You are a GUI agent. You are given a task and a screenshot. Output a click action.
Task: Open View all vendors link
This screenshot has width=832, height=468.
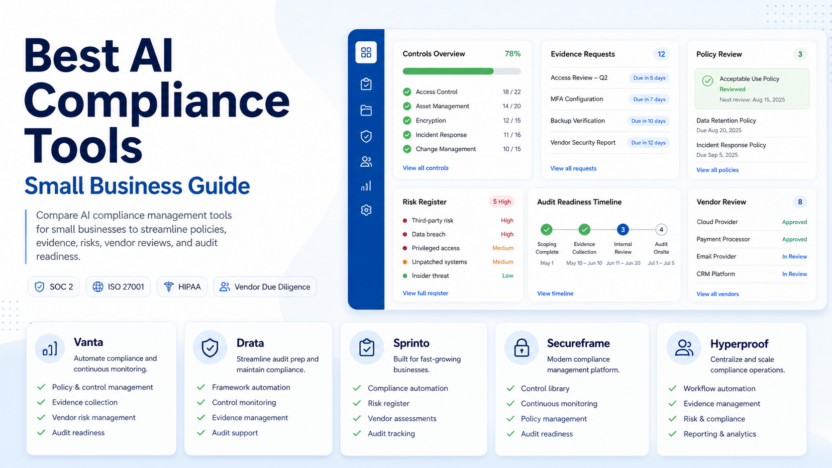coord(717,294)
